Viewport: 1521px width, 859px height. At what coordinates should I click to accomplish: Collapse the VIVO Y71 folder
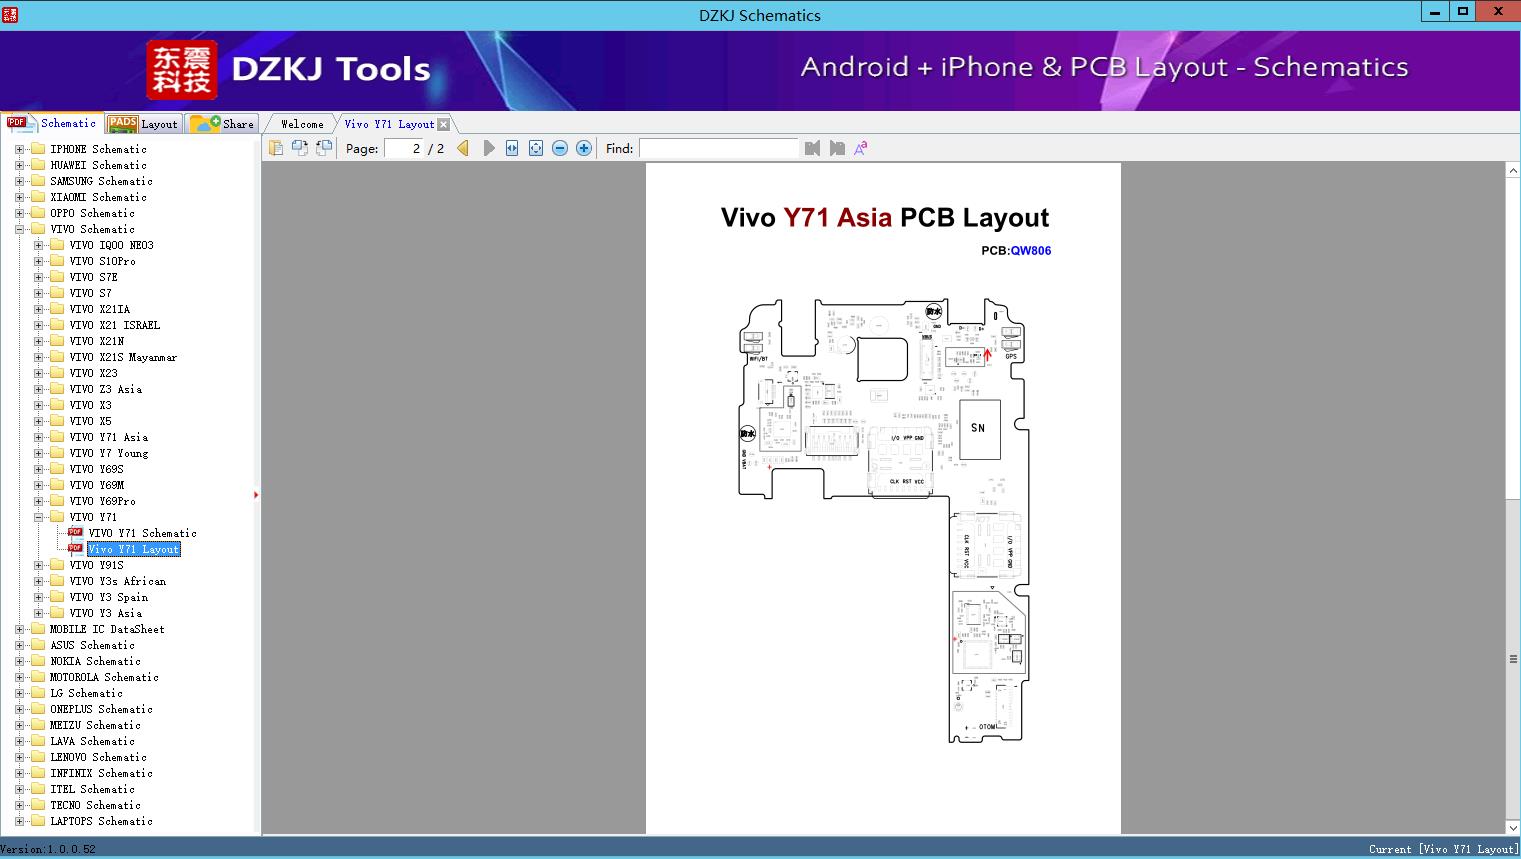(x=38, y=517)
